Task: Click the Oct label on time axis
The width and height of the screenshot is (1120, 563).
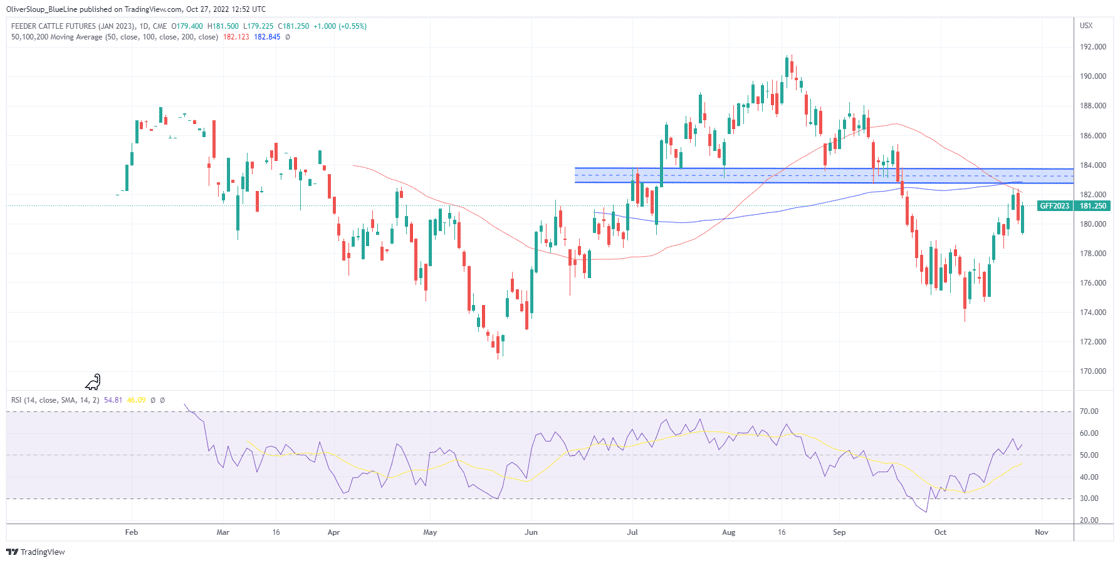Action: 940,533
